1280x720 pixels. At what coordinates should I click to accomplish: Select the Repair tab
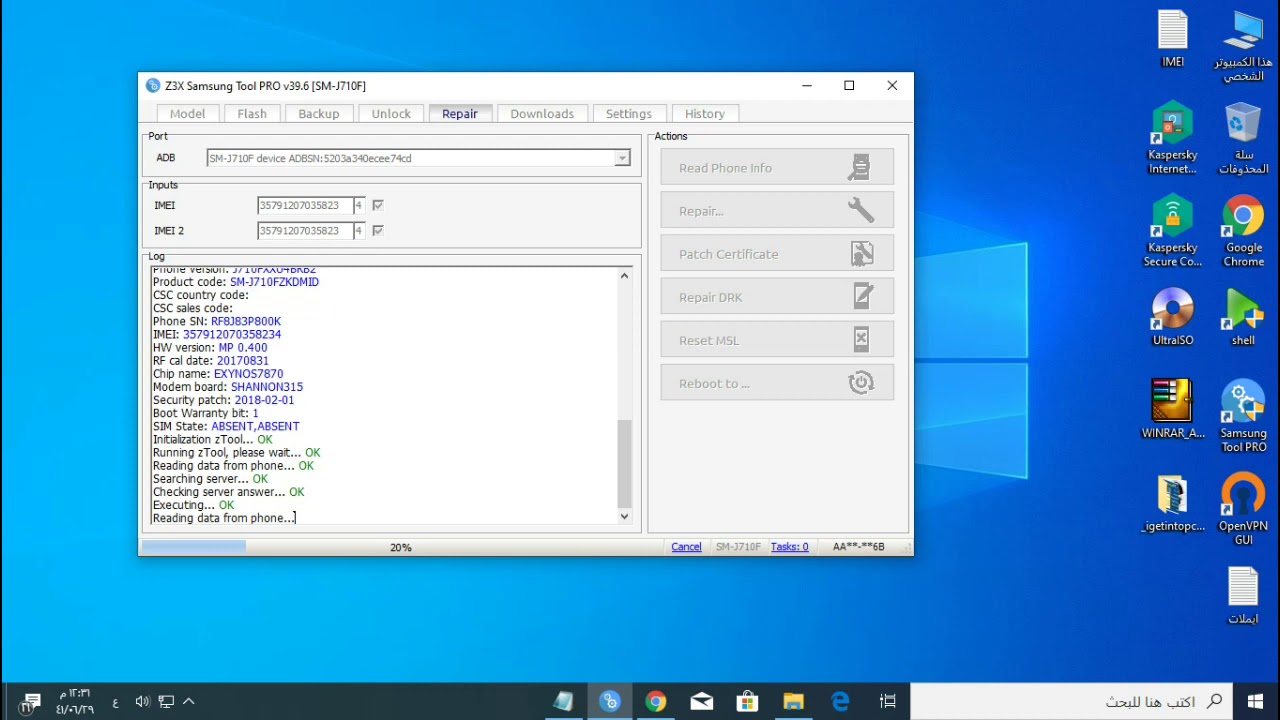click(460, 113)
